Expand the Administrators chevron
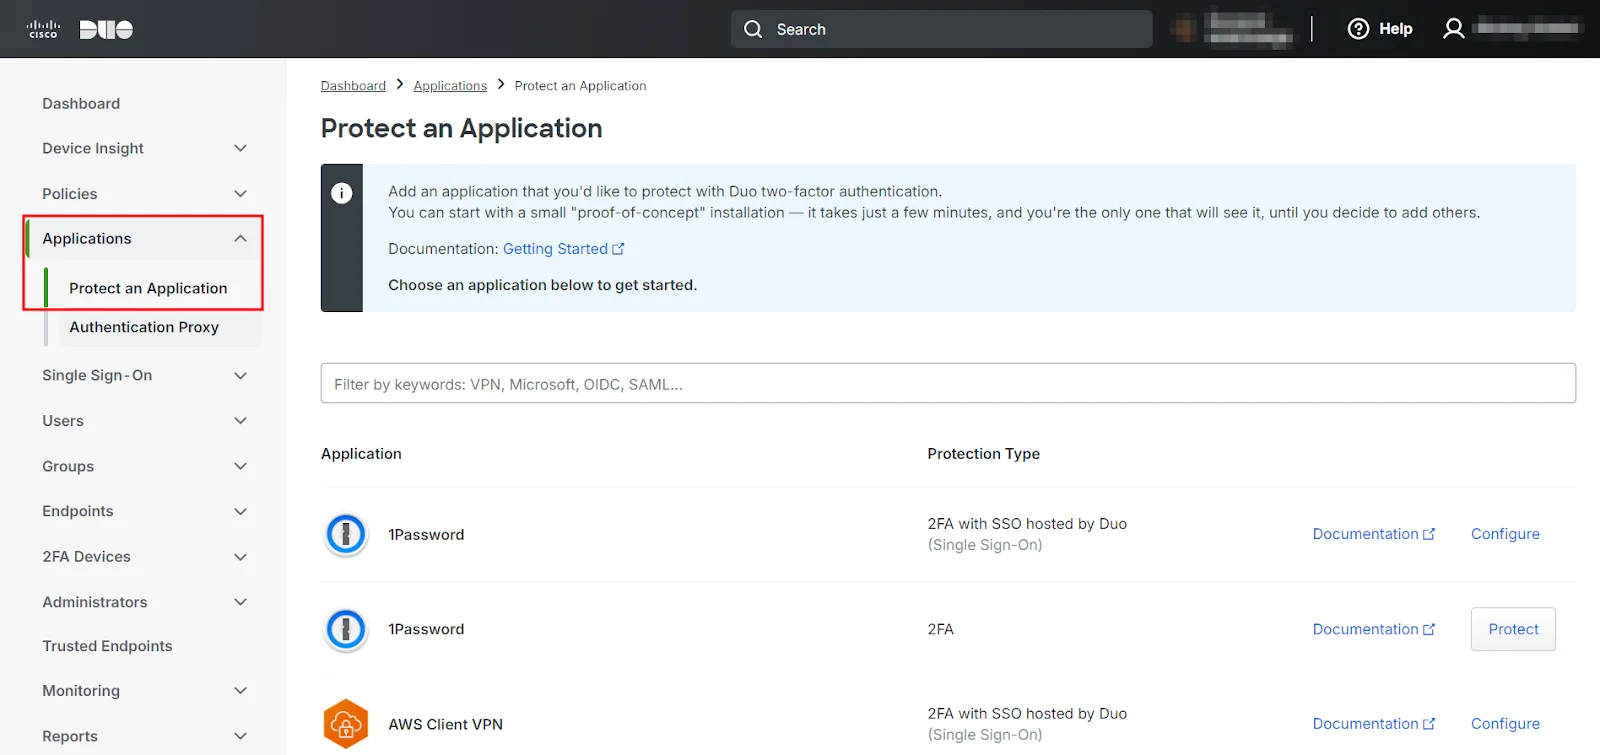 click(240, 602)
